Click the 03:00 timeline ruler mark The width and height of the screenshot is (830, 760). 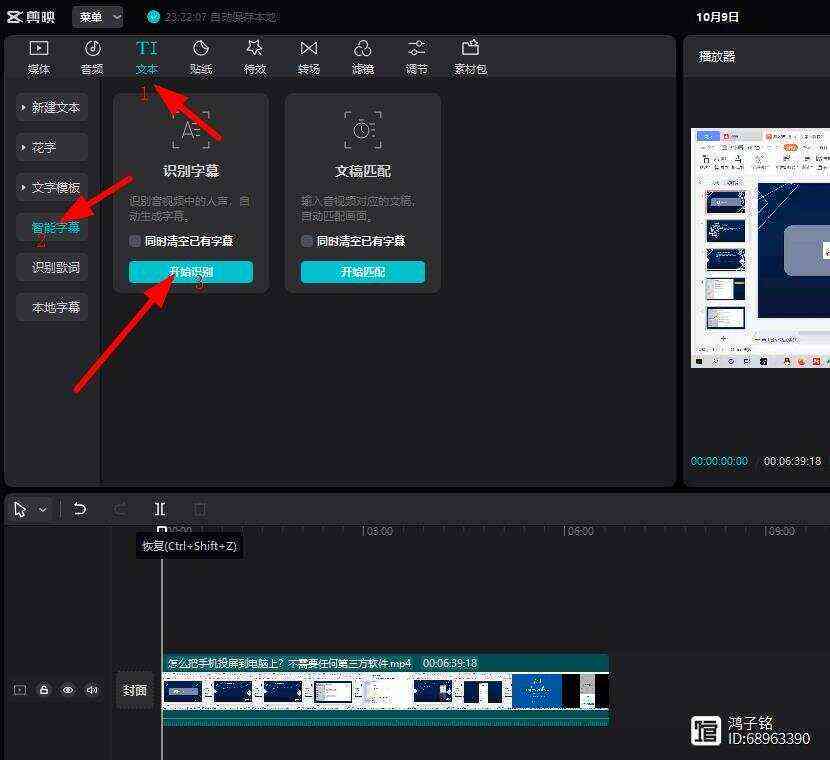[378, 531]
